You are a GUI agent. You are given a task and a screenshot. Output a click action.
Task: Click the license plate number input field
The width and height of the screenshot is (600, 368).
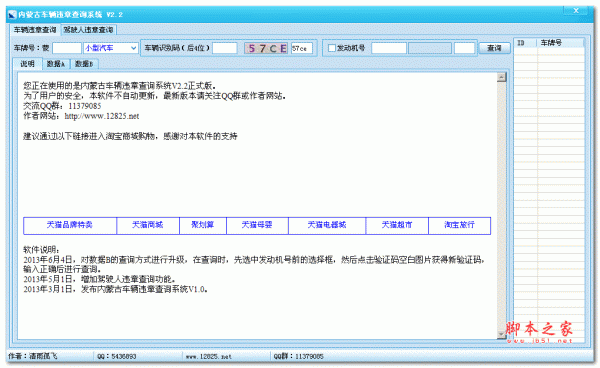pos(67,48)
